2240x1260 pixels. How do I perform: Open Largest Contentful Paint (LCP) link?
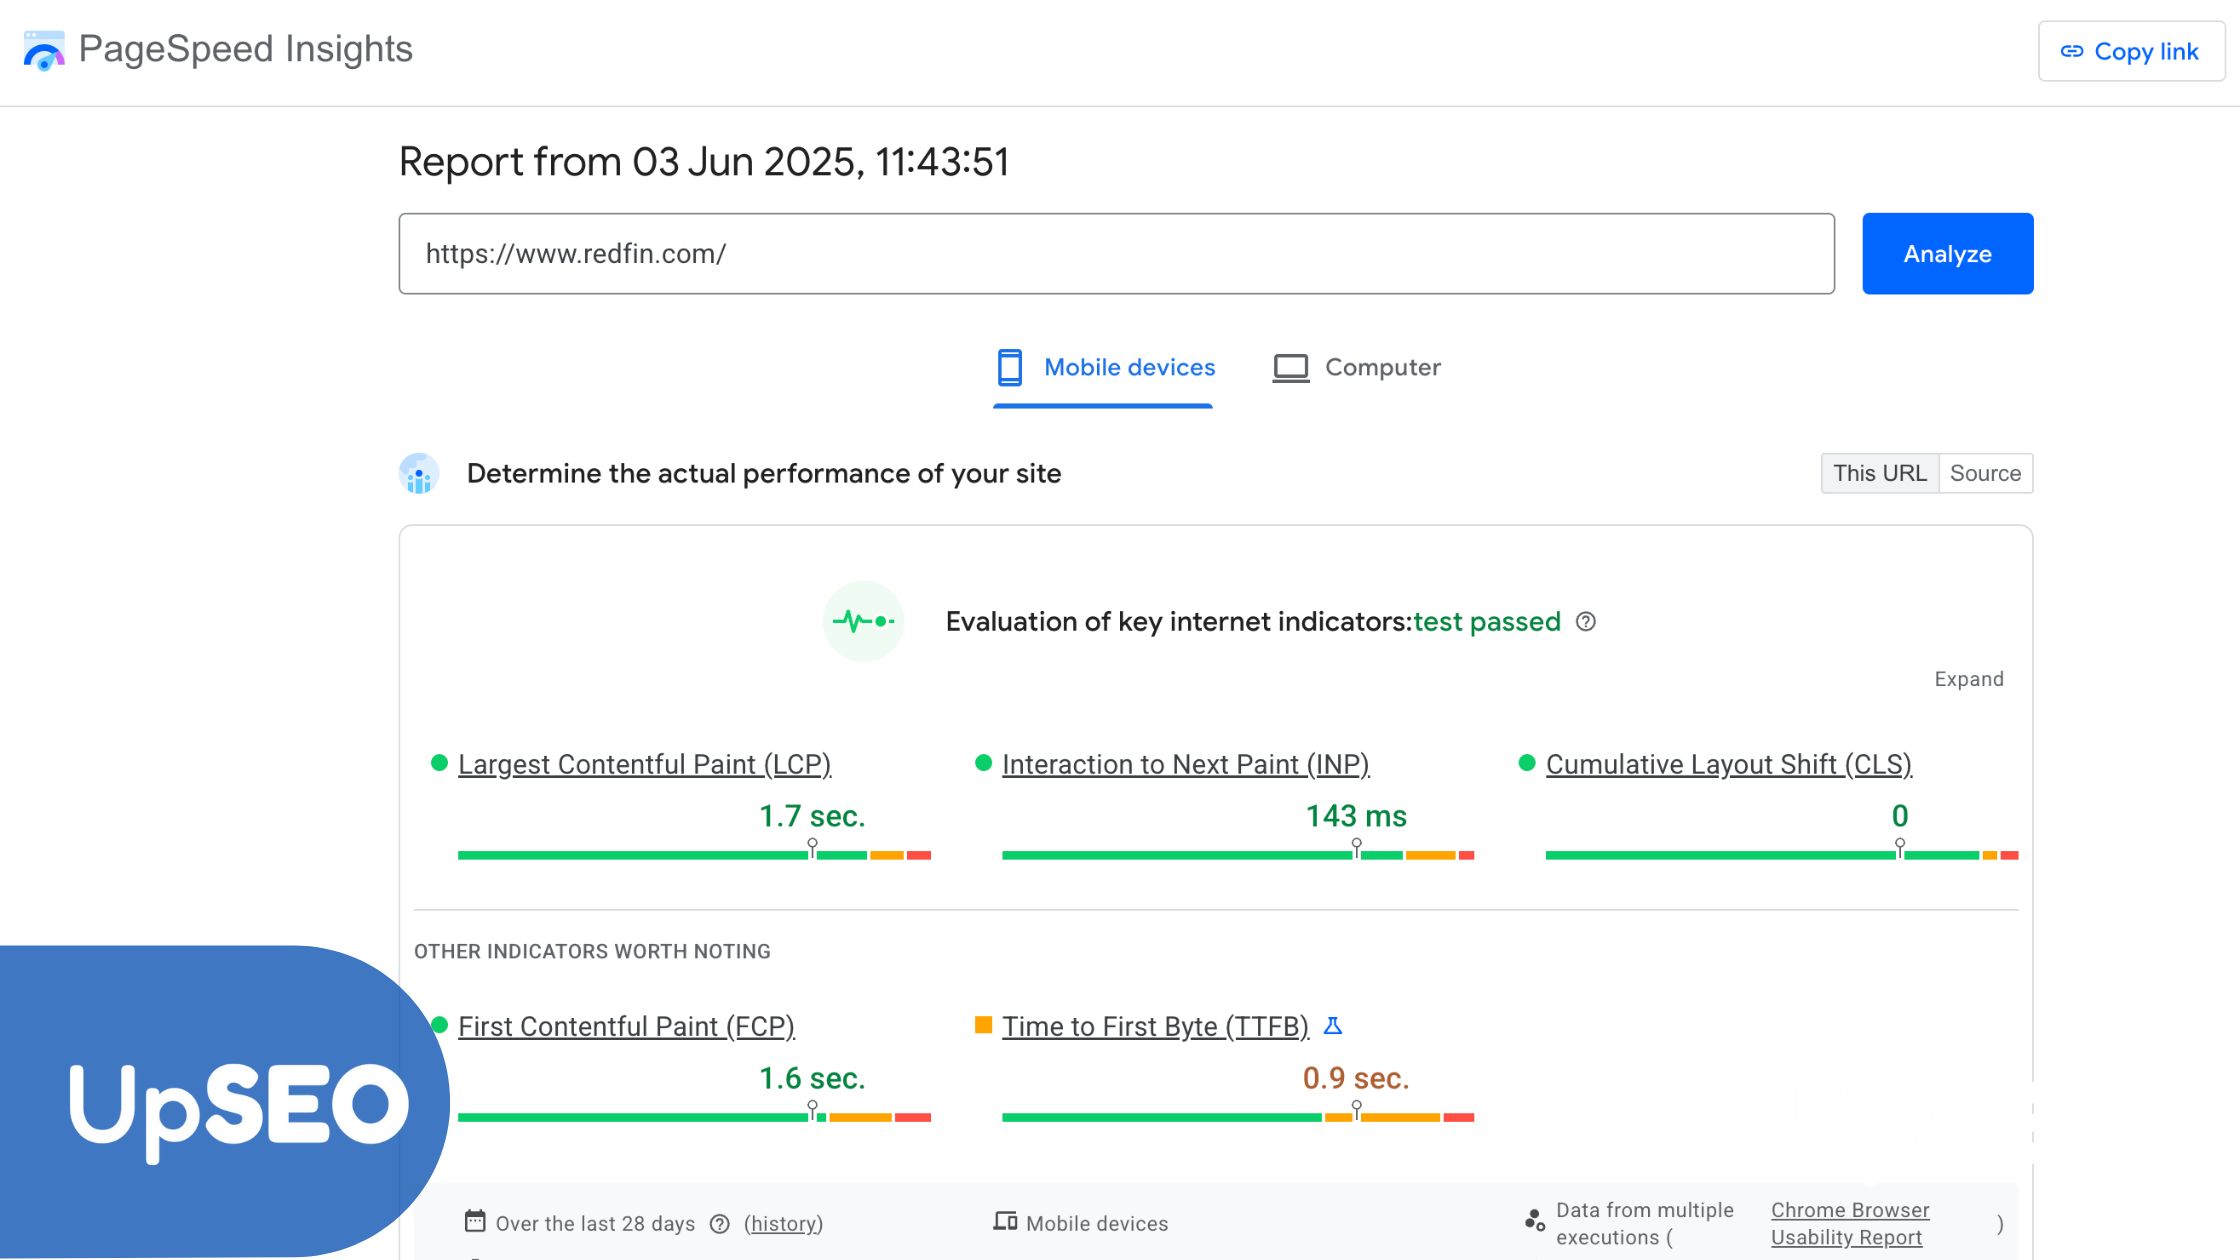coord(645,765)
